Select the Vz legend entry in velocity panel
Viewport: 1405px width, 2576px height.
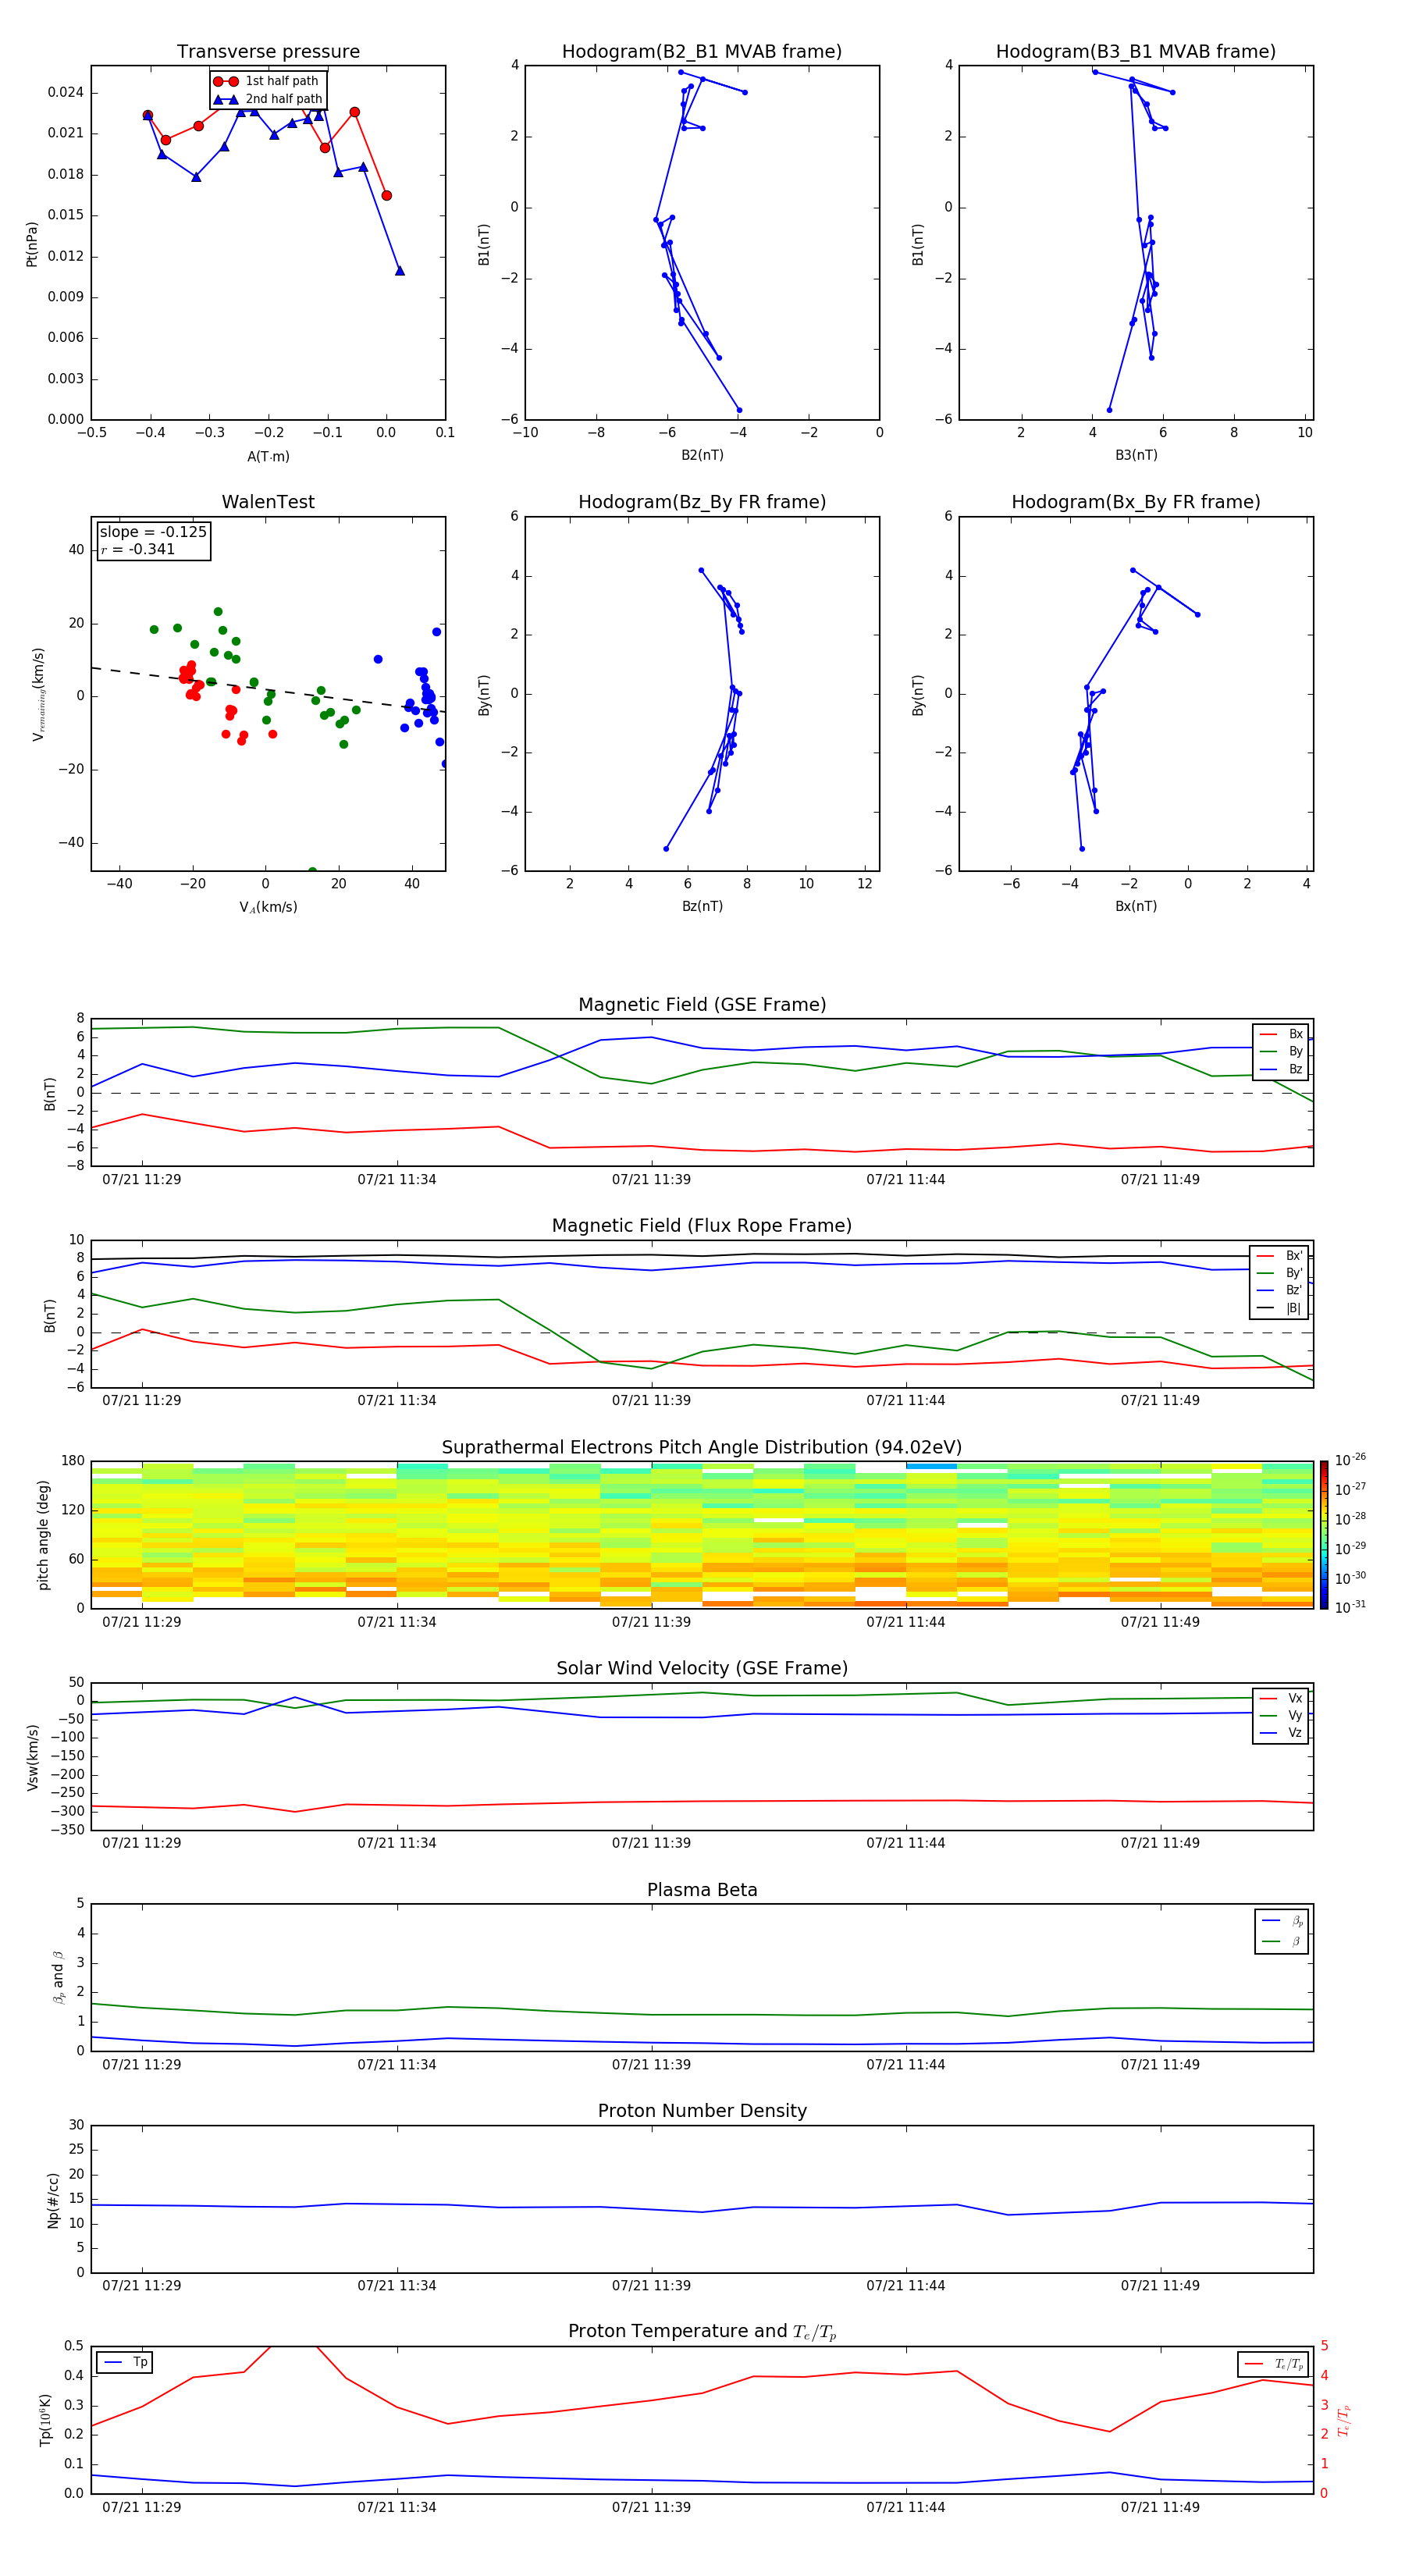coord(1281,1733)
